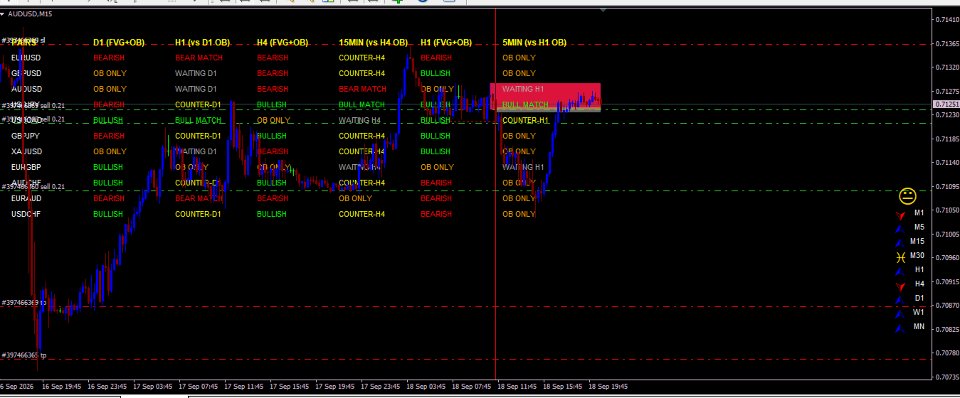Click WAITING D1 in the GBPUSD row
This screenshot has height=398, width=960.
(196, 73)
